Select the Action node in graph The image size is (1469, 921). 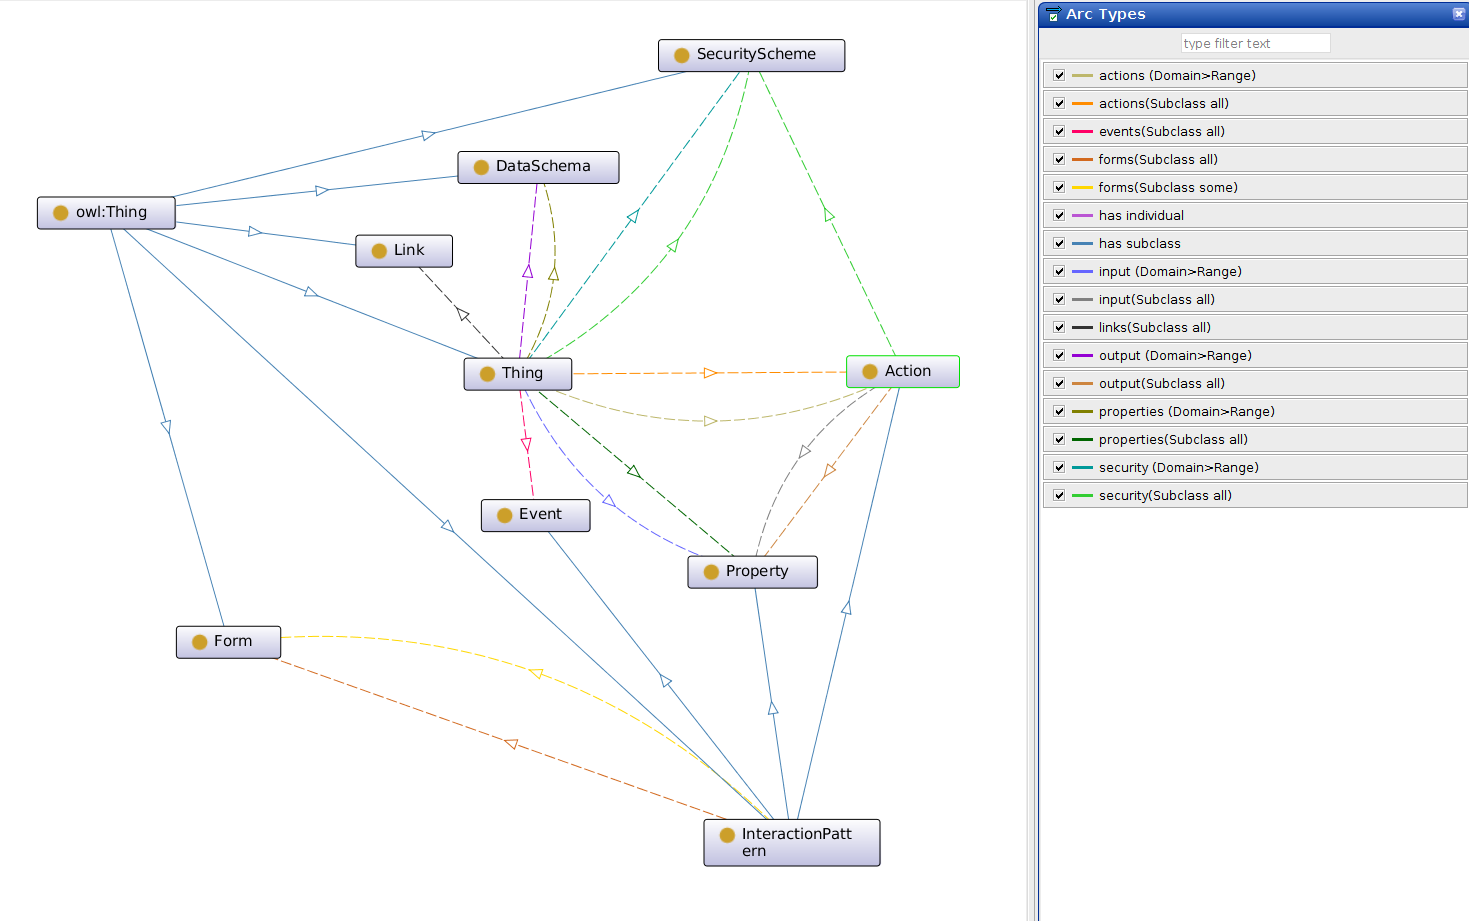[903, 372]
